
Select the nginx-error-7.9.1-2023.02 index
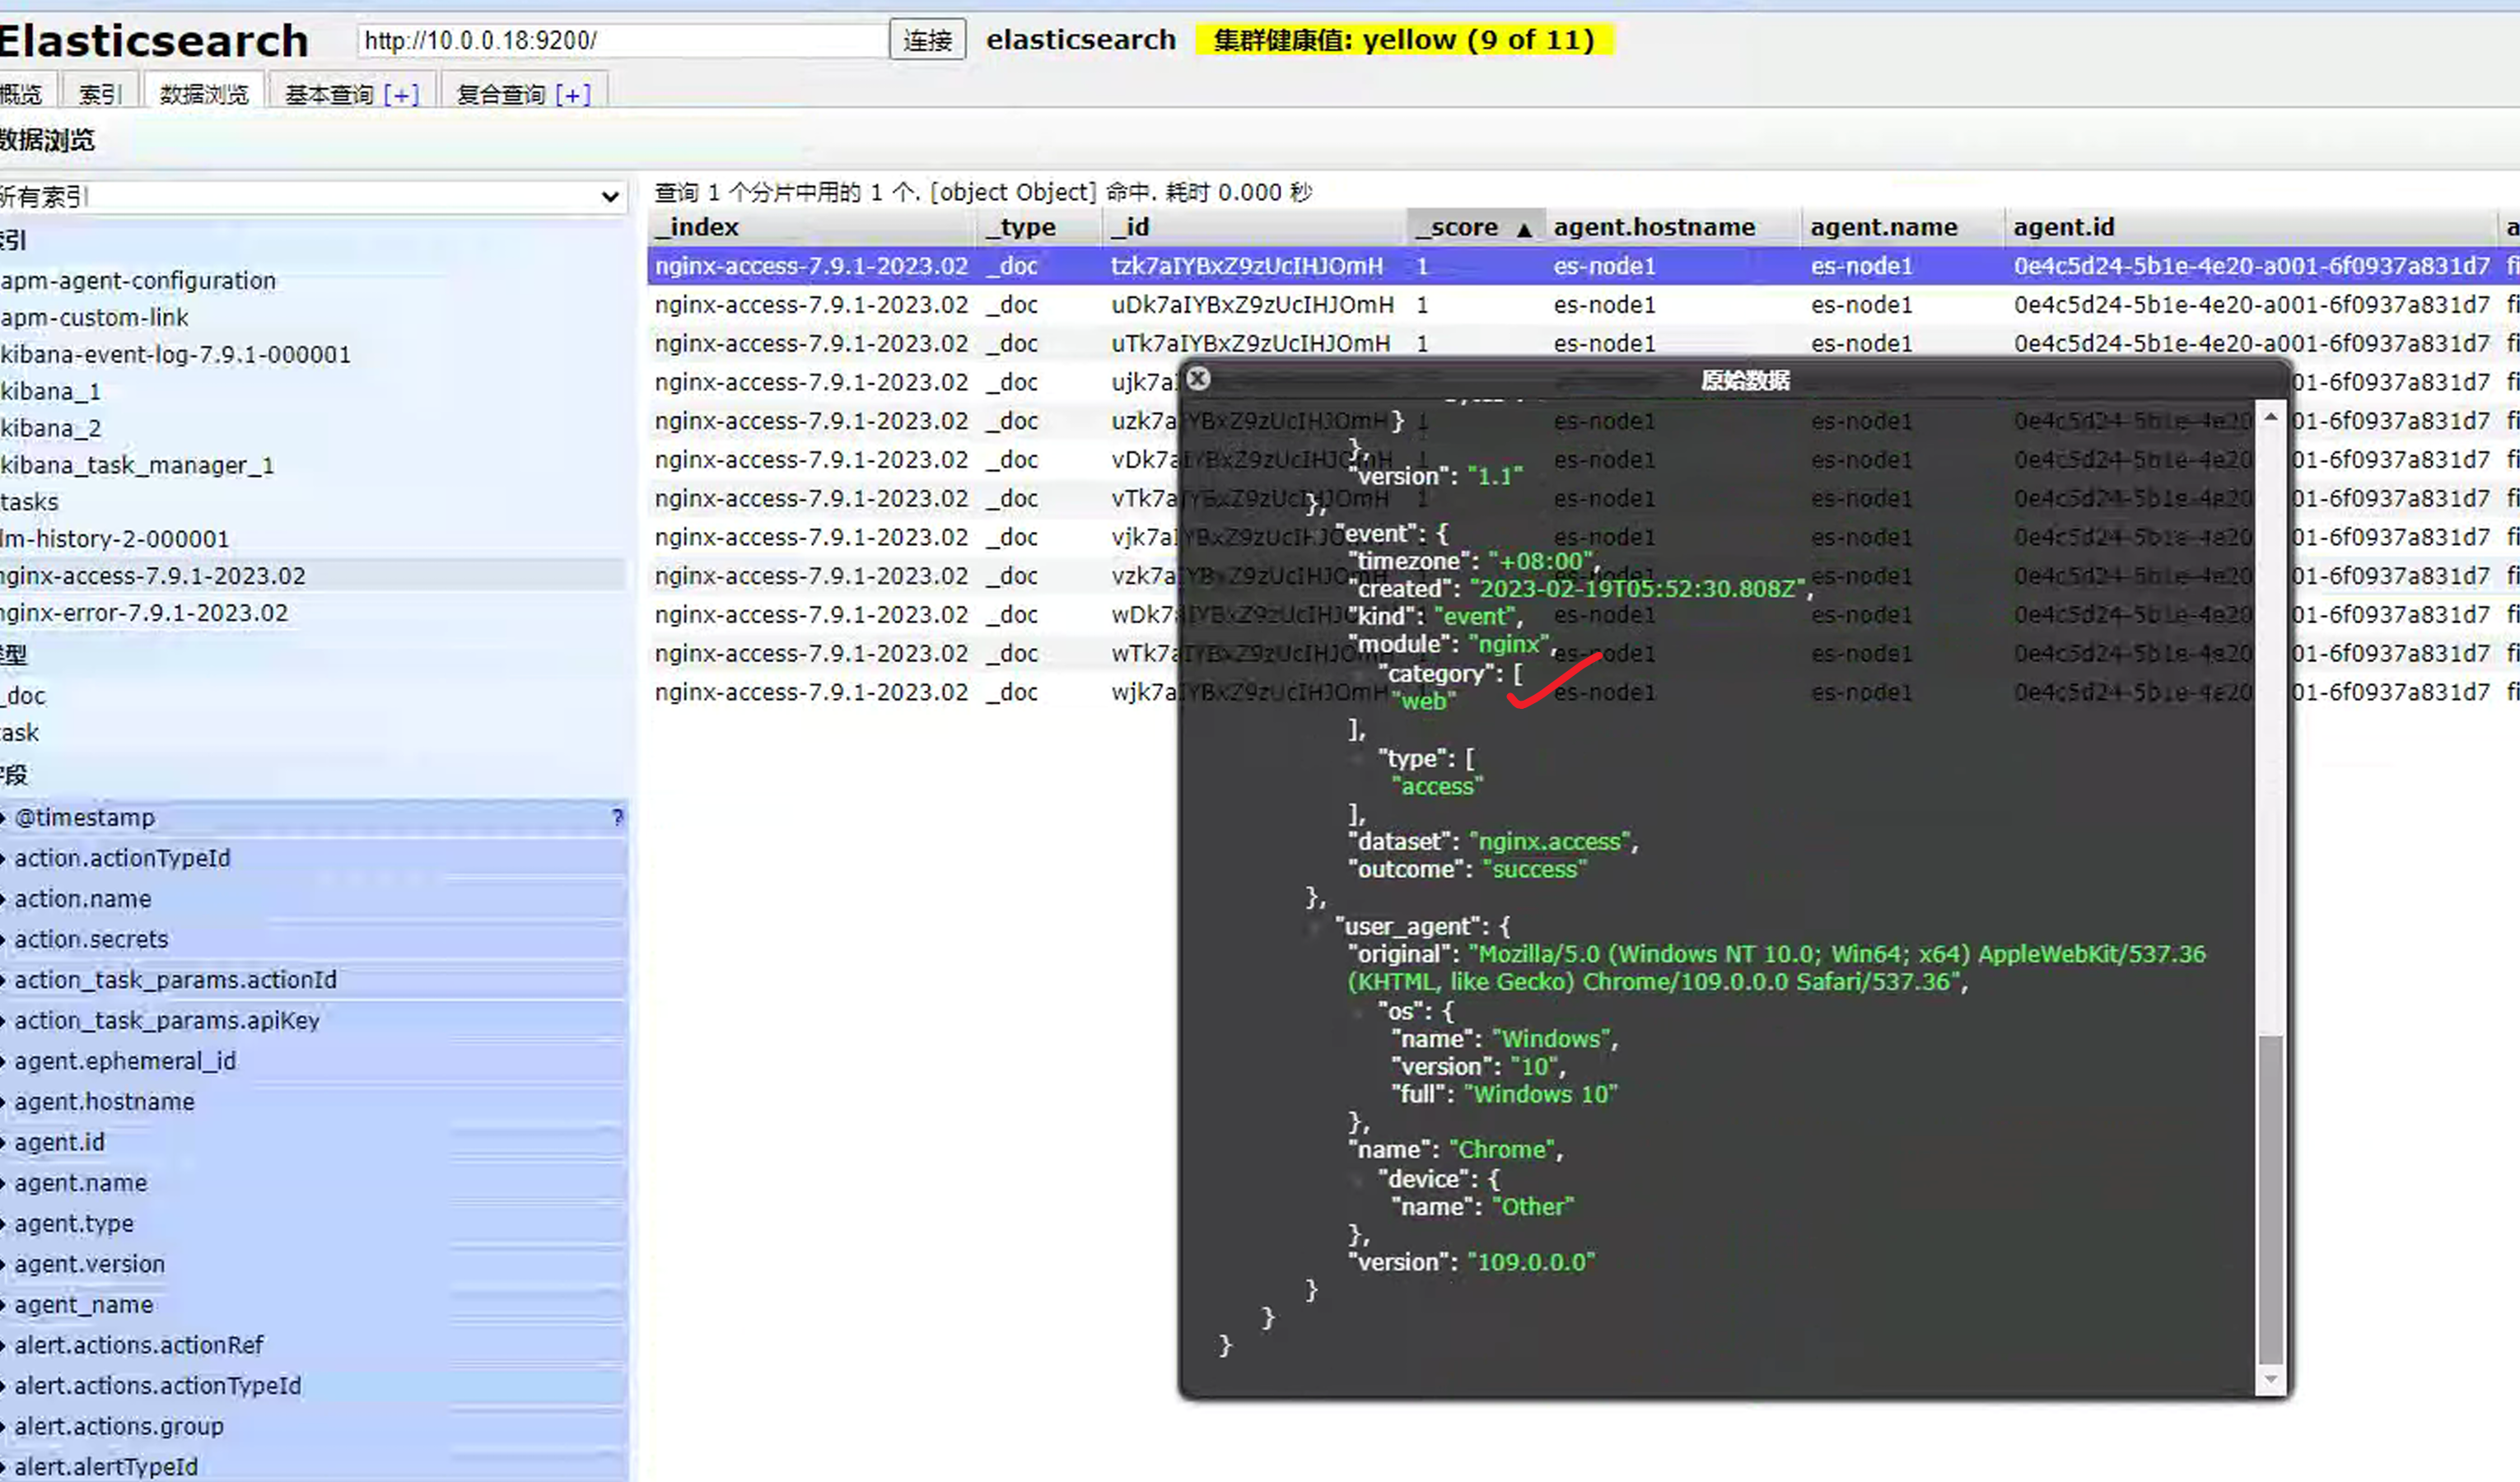coord(145,613)
